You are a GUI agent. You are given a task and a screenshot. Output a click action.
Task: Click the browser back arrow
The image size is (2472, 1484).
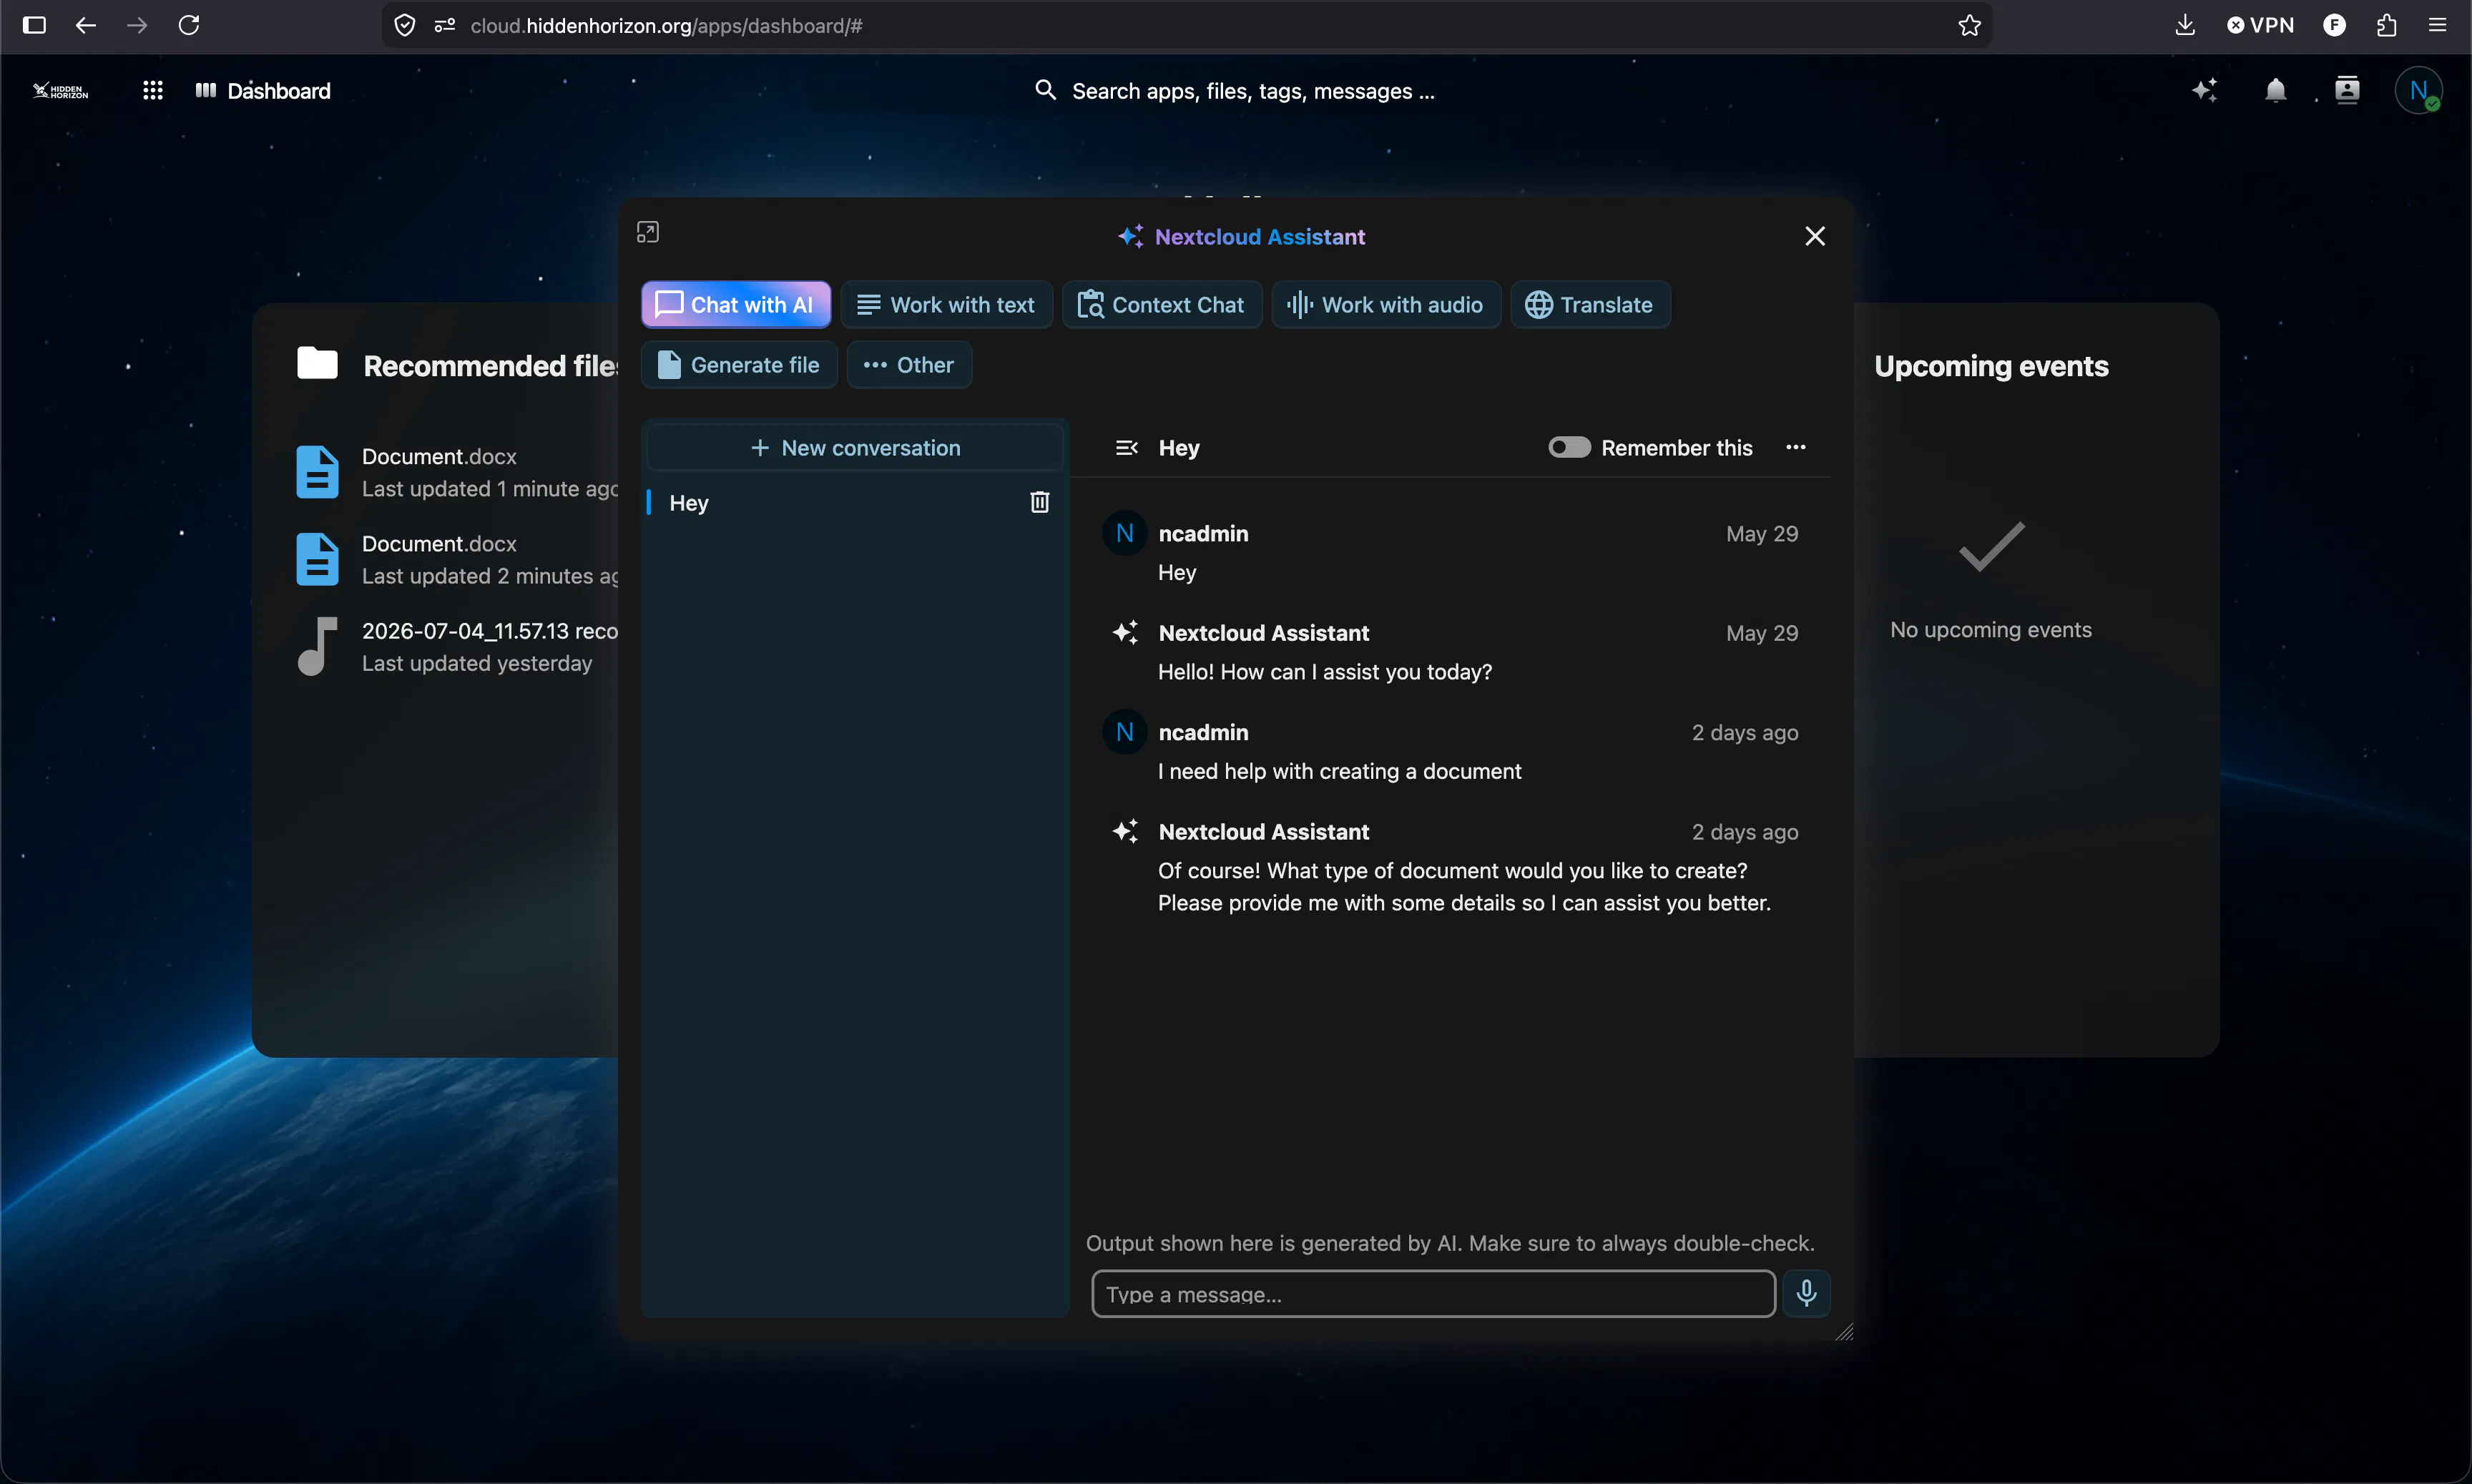tap(86, 25)
